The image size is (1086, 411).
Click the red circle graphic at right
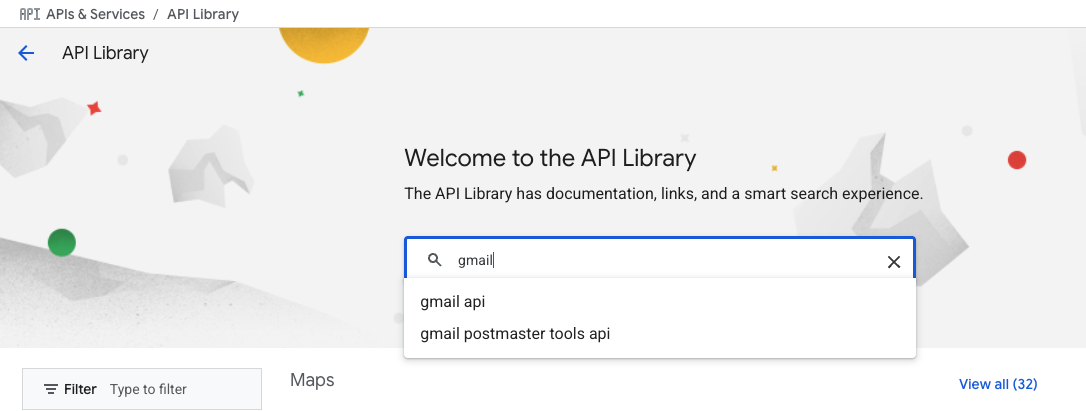1017,160
